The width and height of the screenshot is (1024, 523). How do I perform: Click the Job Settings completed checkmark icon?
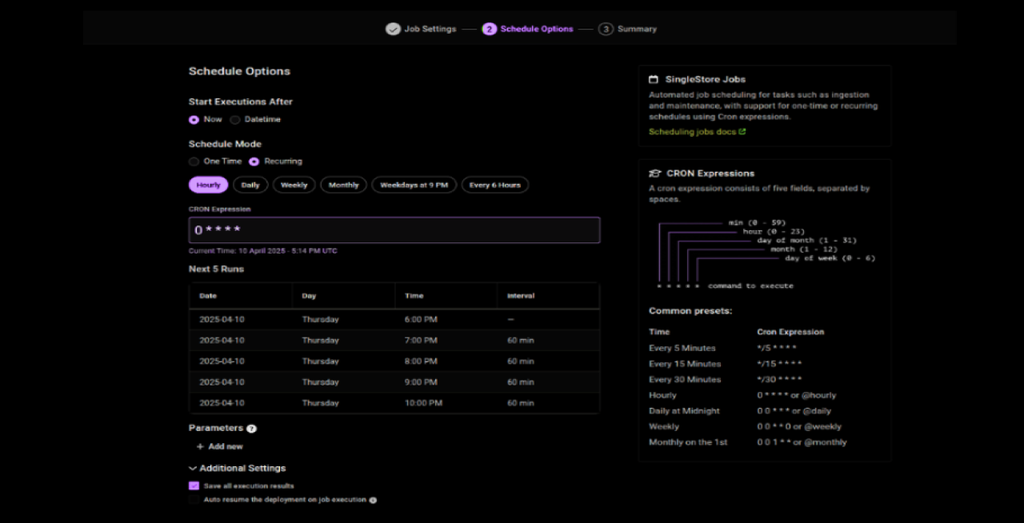(x=393, y=29)
